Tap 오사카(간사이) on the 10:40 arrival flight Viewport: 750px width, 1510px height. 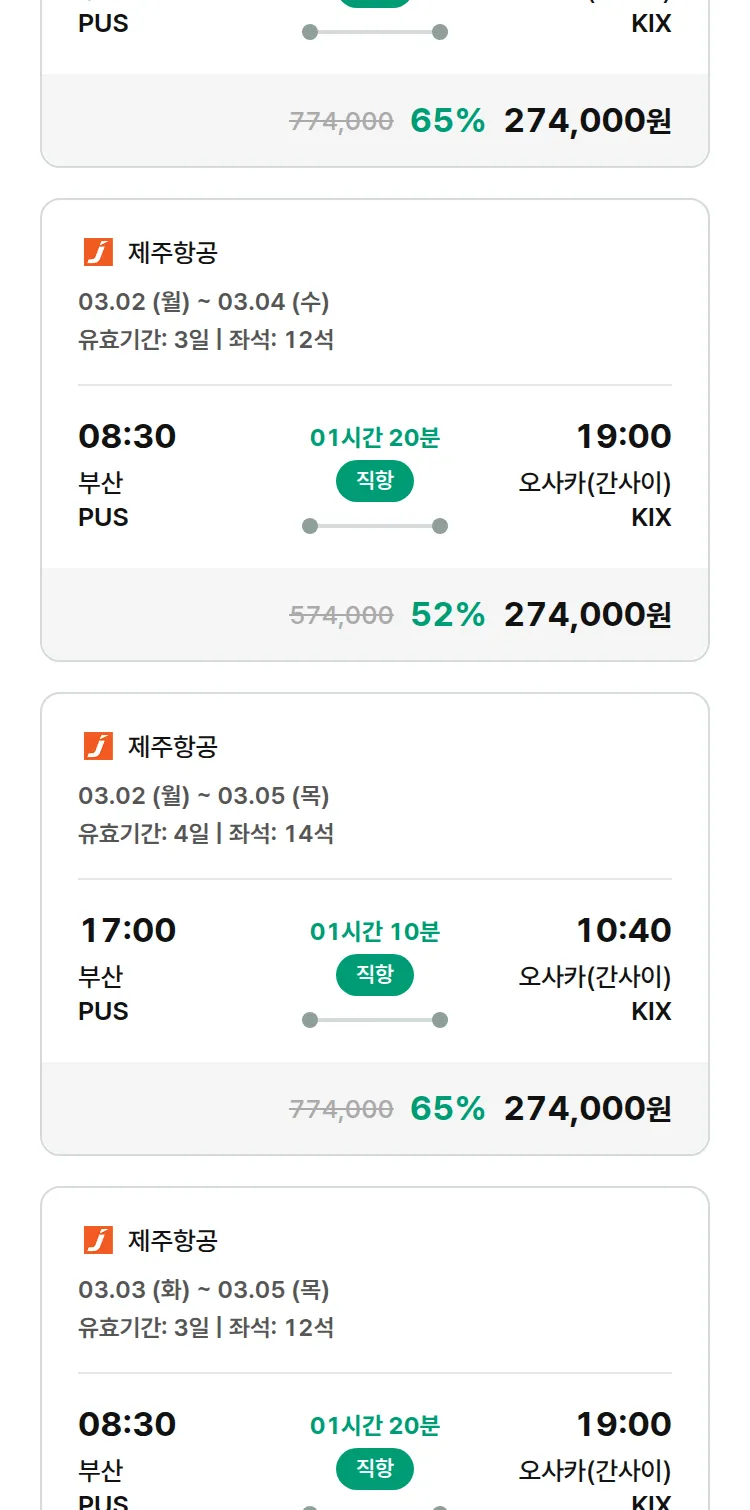pyautogui.click(x=594, y=976)
